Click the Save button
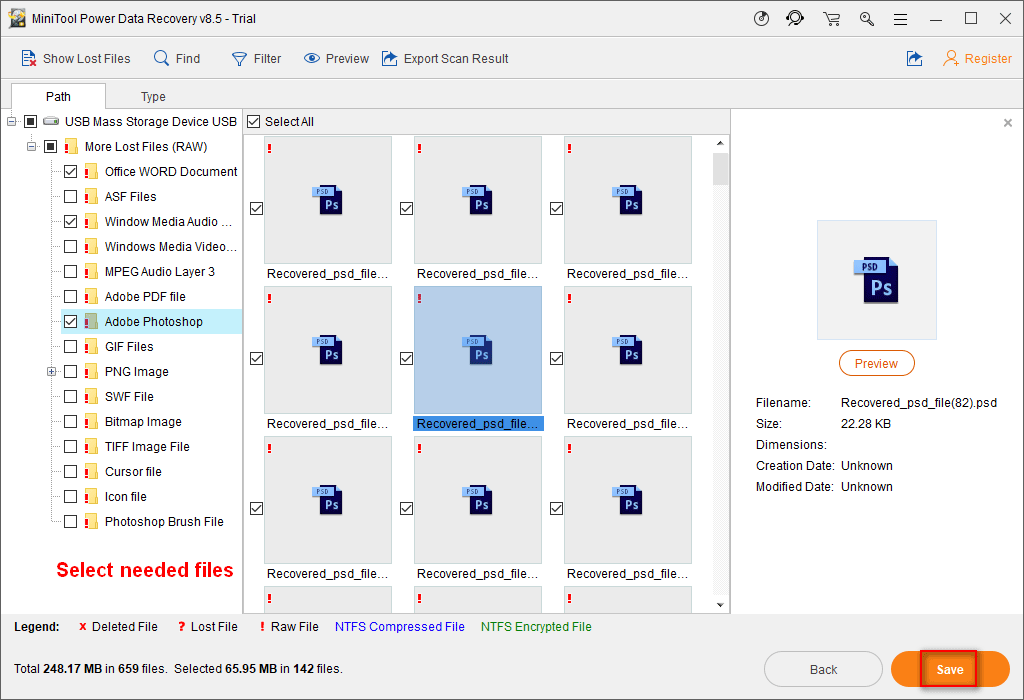1024x700 pixels. 950,669
